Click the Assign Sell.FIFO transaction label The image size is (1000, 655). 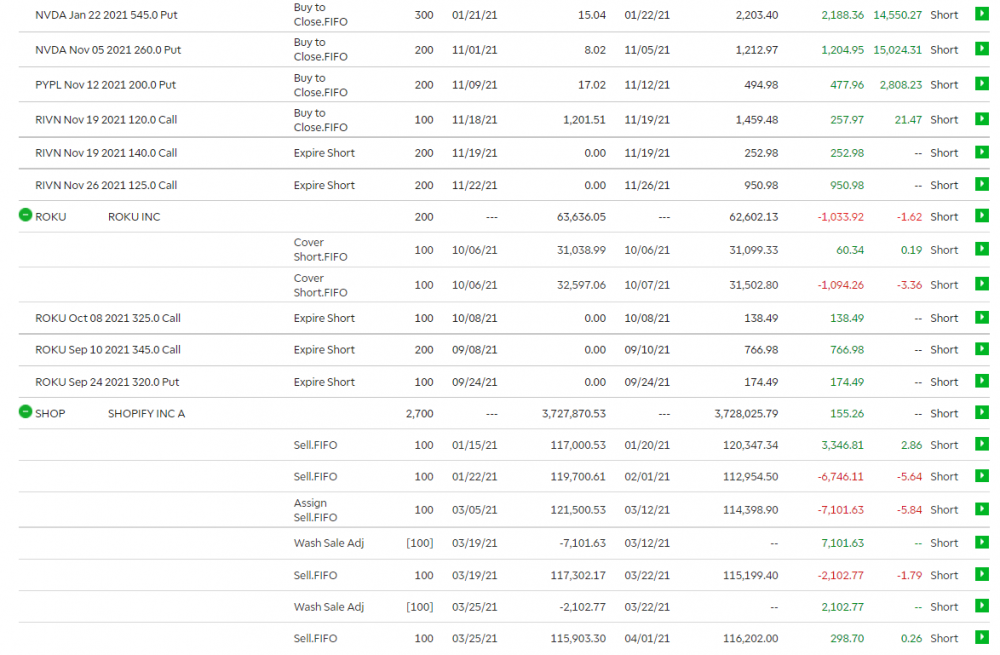click(317, 510)
